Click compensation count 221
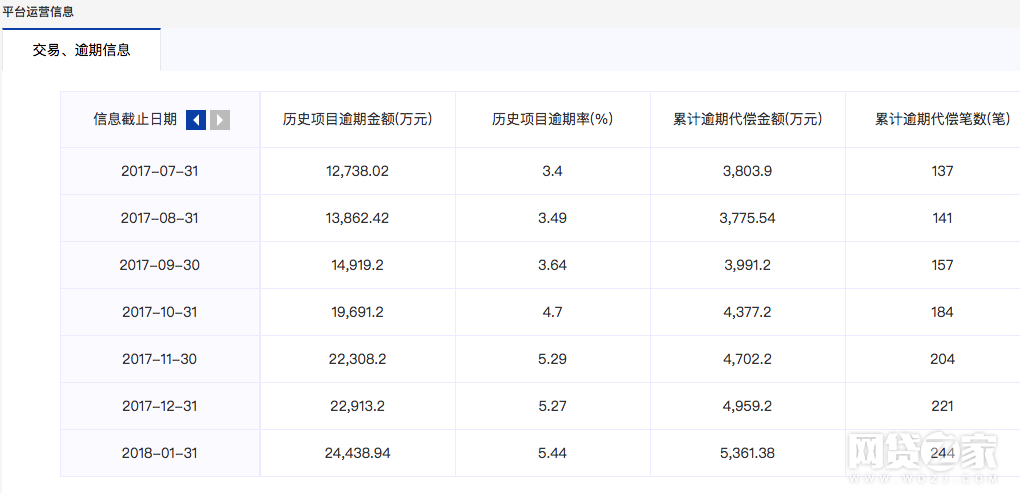The height and width of the screenshot is (493, 1020). click(942, 406)
